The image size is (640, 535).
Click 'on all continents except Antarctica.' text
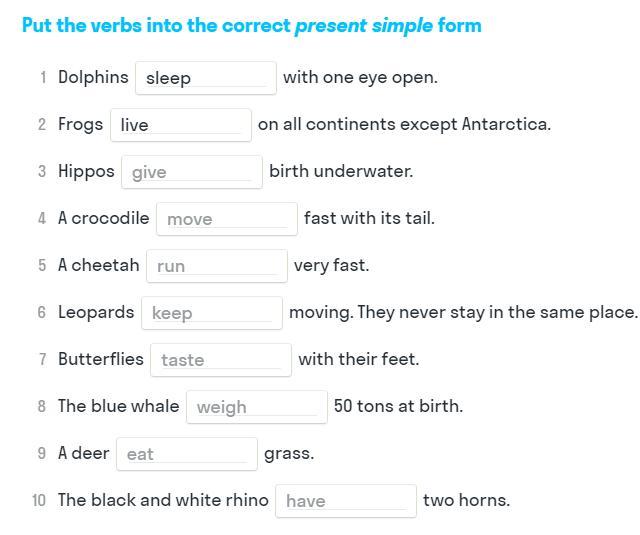pos(404,124)
